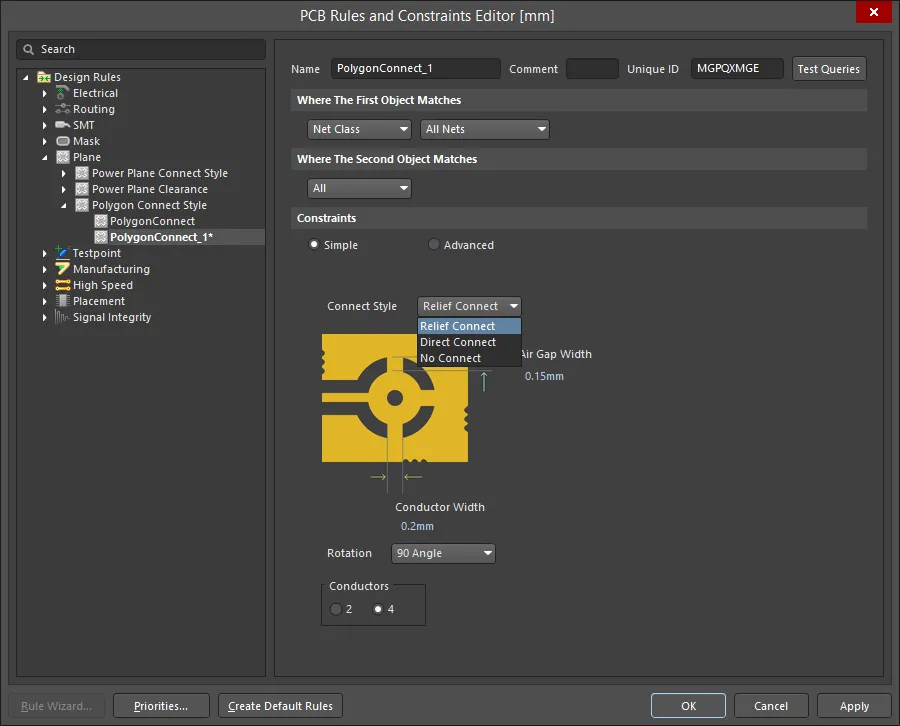
Task: Click the Test Queries button
Action: [x=829, y=69]
